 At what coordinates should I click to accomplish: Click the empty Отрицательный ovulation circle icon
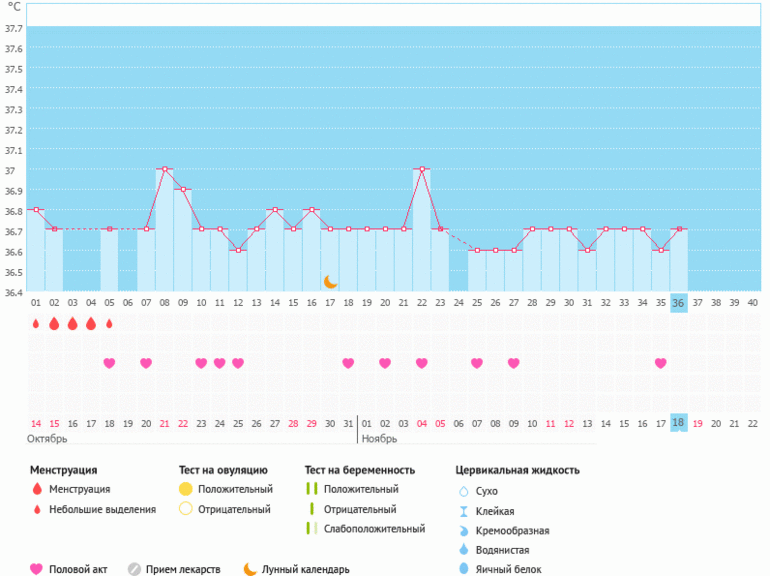tap(186, 509)
